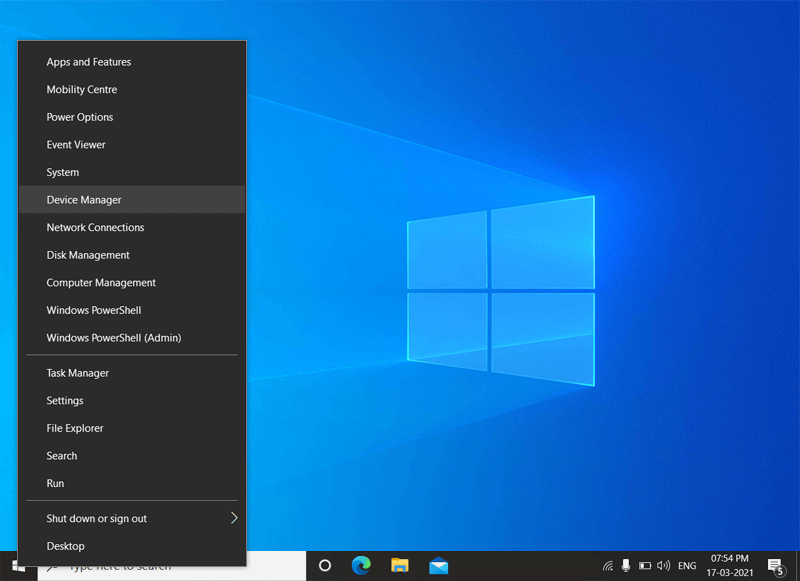Click the Cortana circle icon
The image size is (800, 581).
tap(324, 565)
